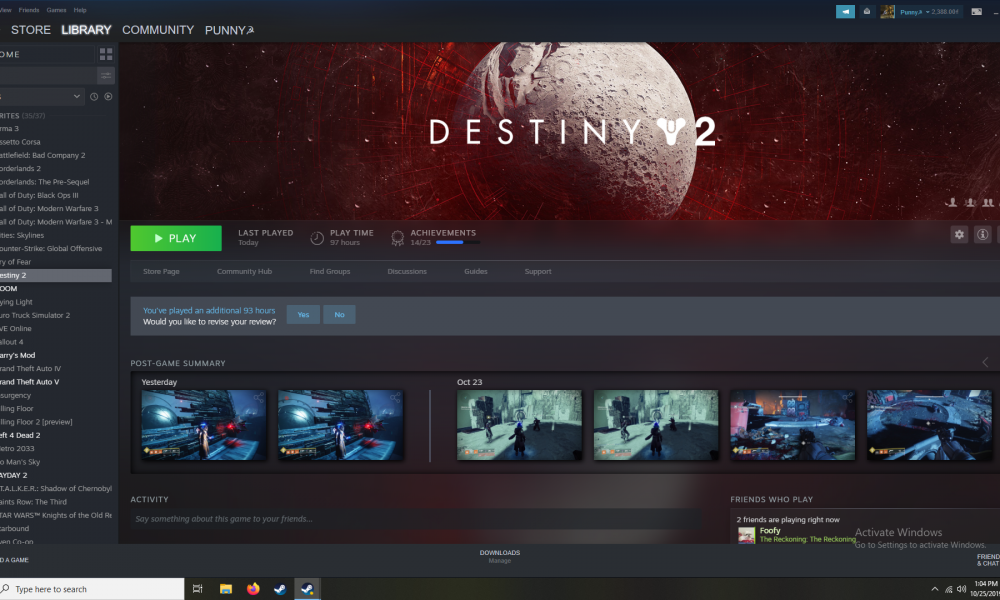The image size is (1000, 600).
Task: Open Destiny 2 game settings gear
Action: click(x=959, y=235)
